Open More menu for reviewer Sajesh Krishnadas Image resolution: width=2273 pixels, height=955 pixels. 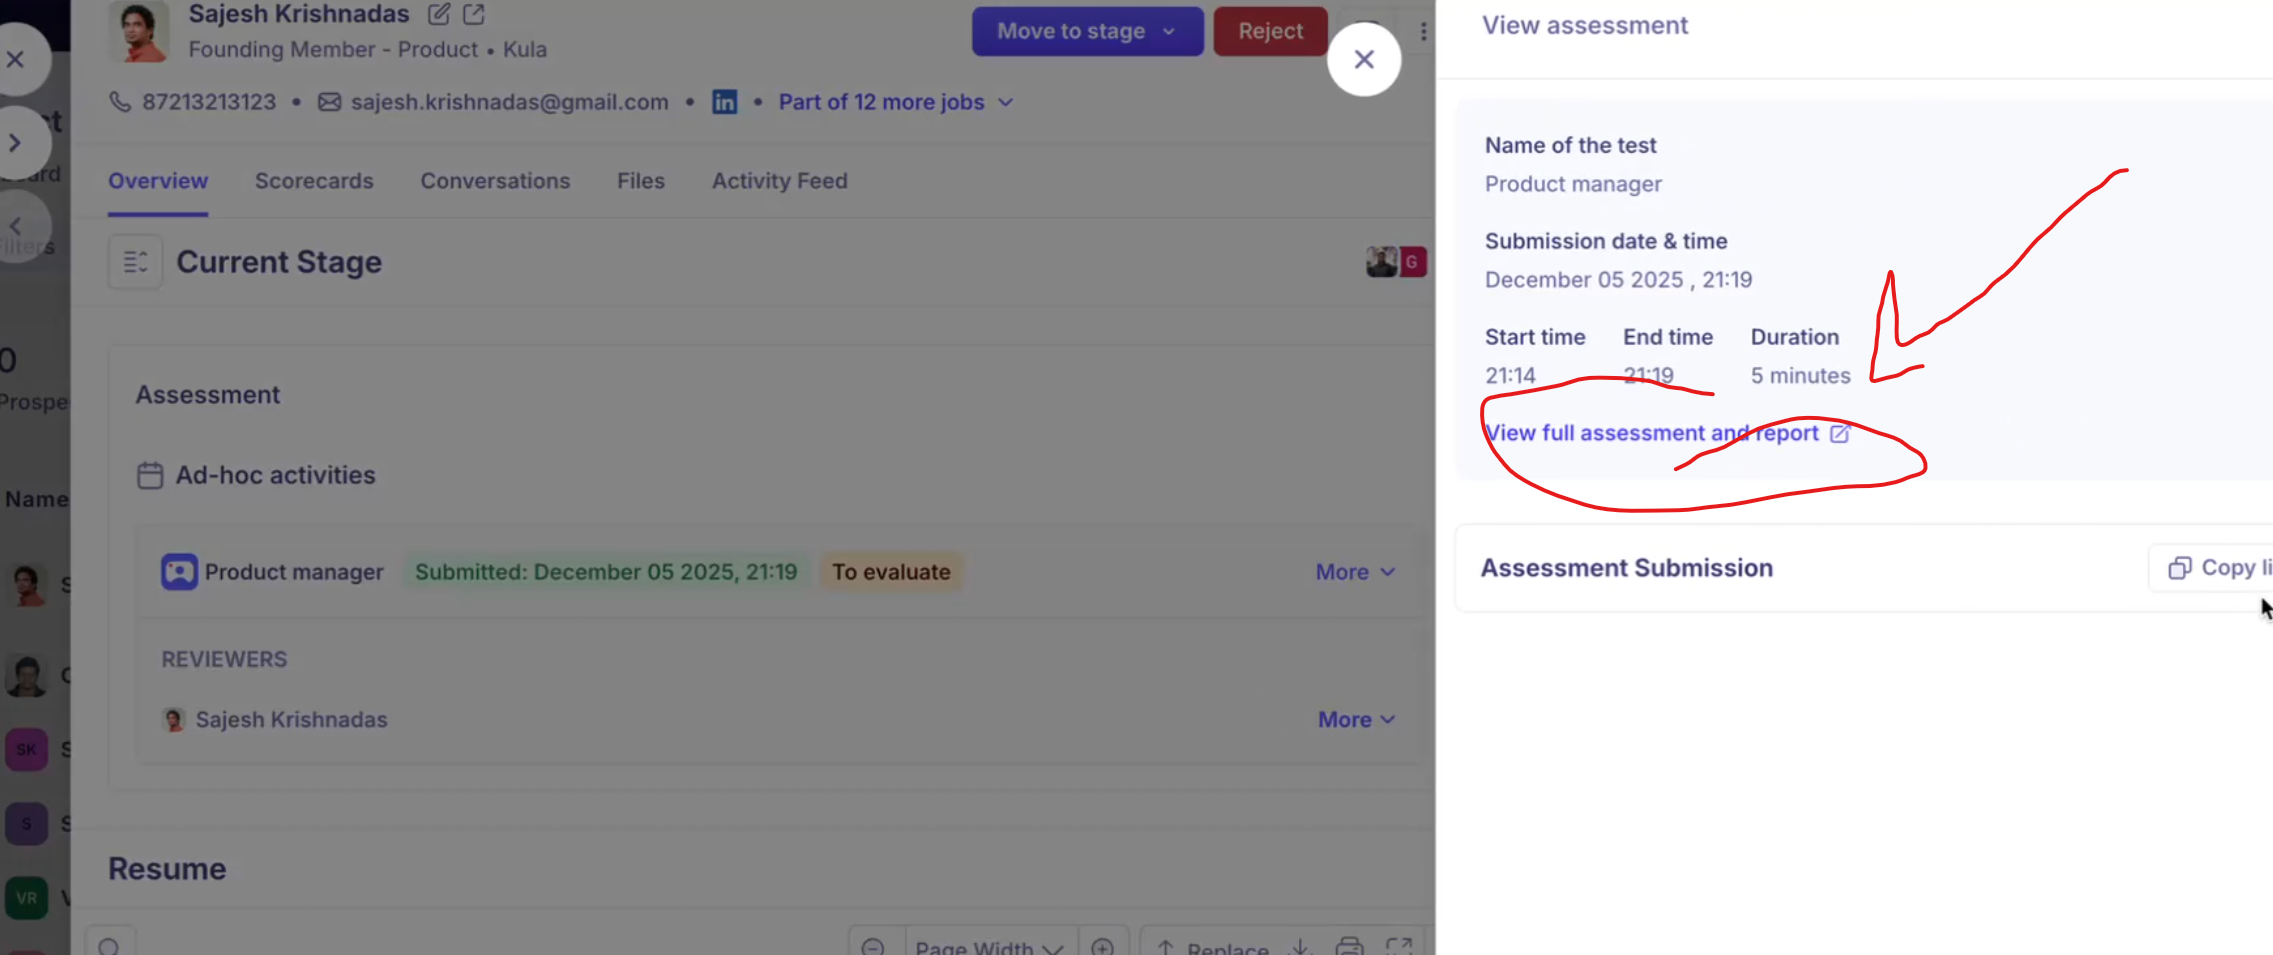1356,720
